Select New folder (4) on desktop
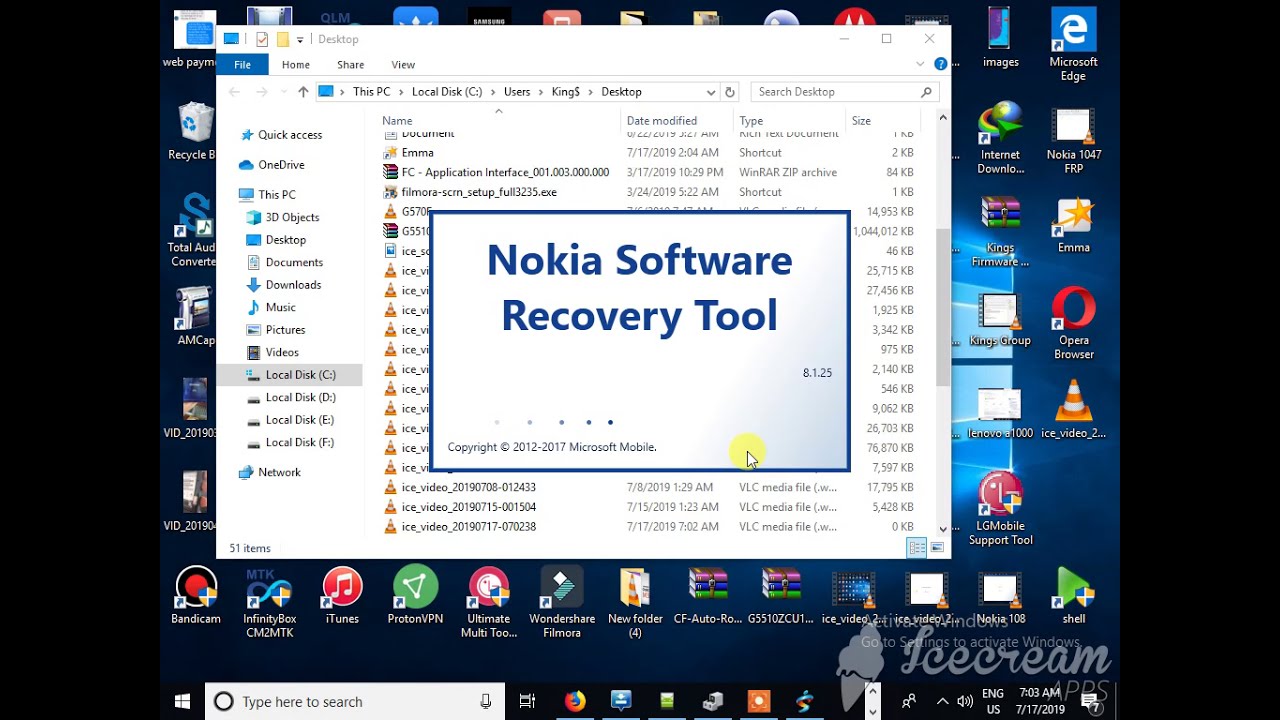The image size is (1280, 720). (x=635, y=603)
